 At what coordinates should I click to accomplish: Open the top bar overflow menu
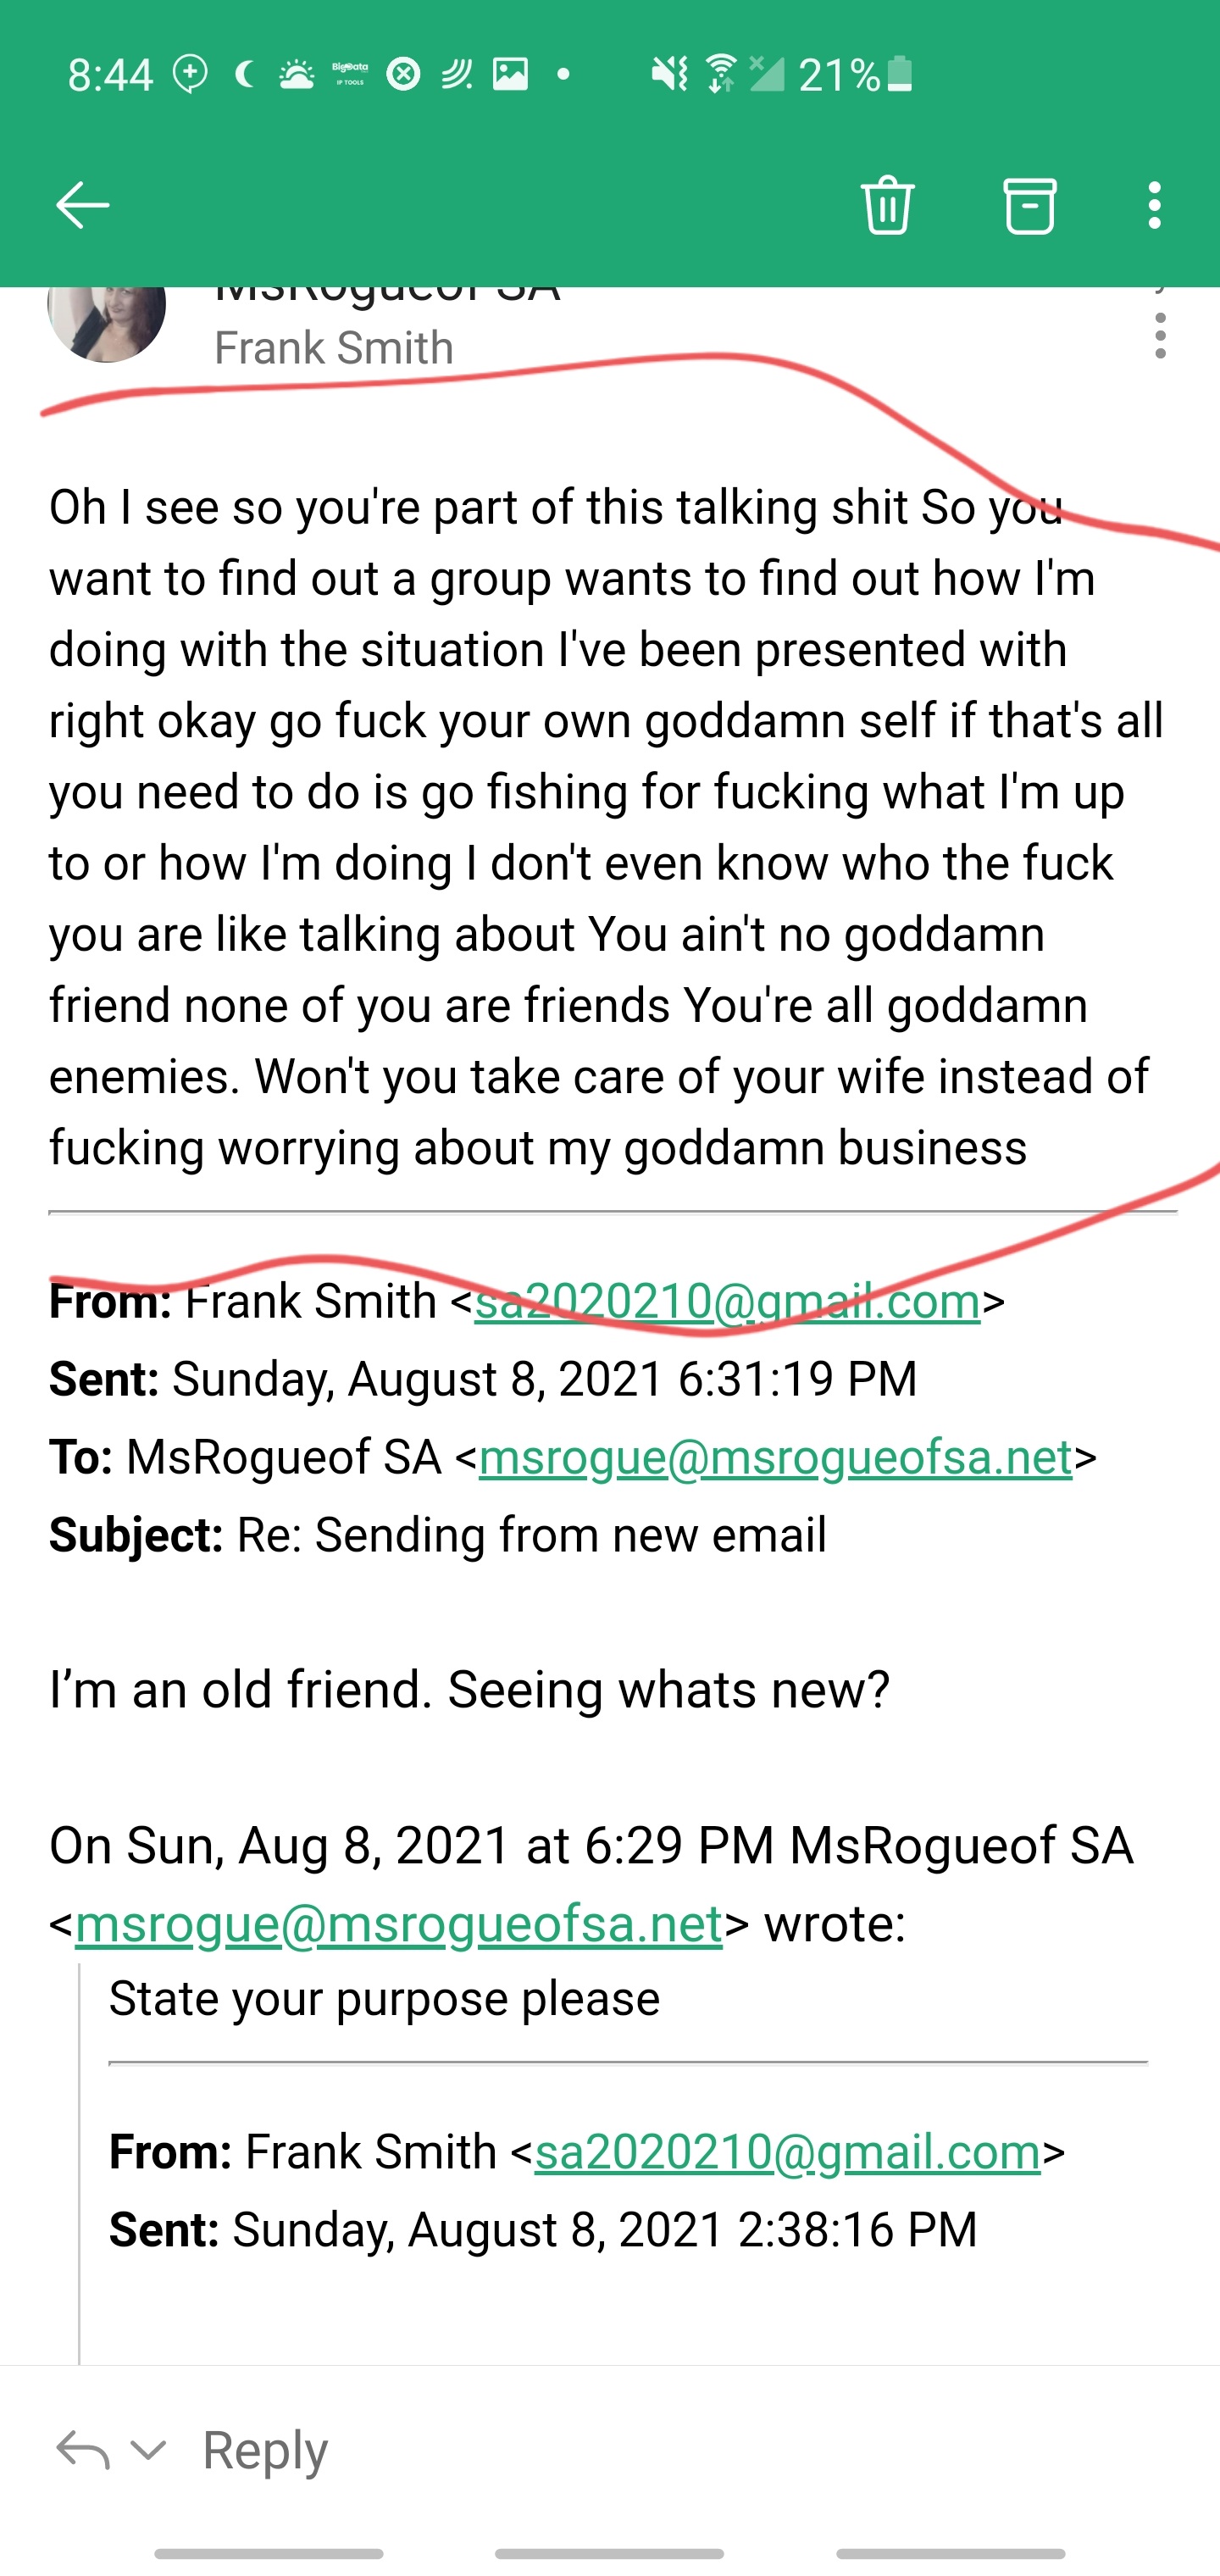point(1155,206)
